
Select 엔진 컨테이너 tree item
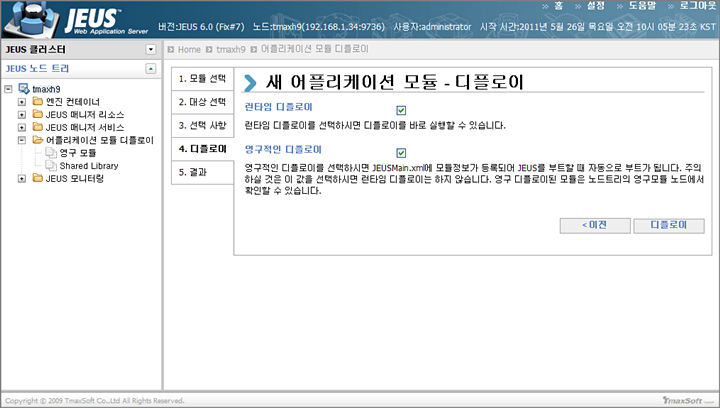(x=73, y=101)
